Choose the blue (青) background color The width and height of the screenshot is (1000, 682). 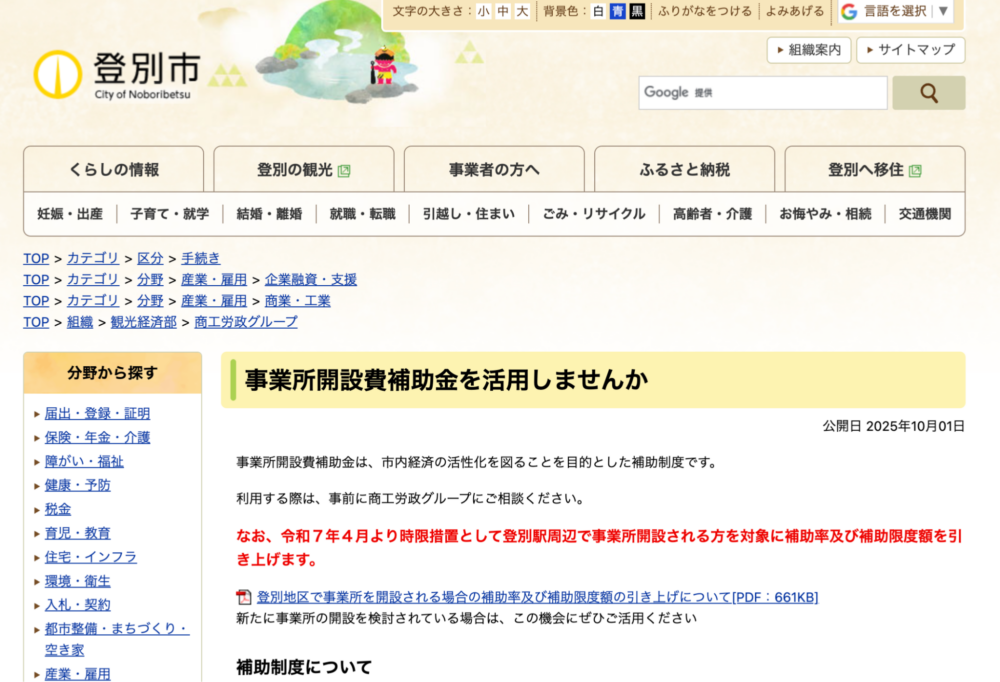[x=618, y=11]
